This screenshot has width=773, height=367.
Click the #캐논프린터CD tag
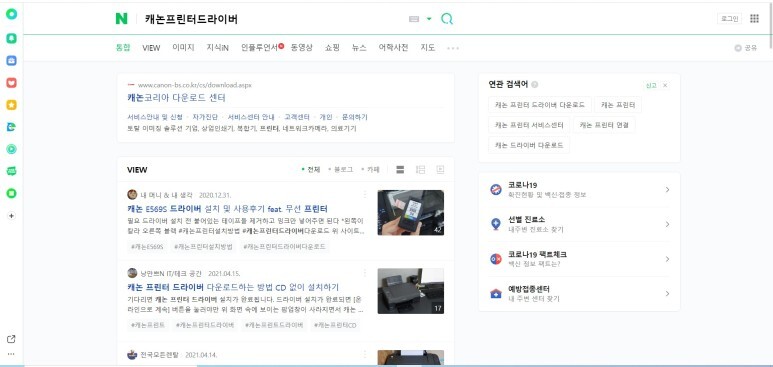click(x=335, y=325)
